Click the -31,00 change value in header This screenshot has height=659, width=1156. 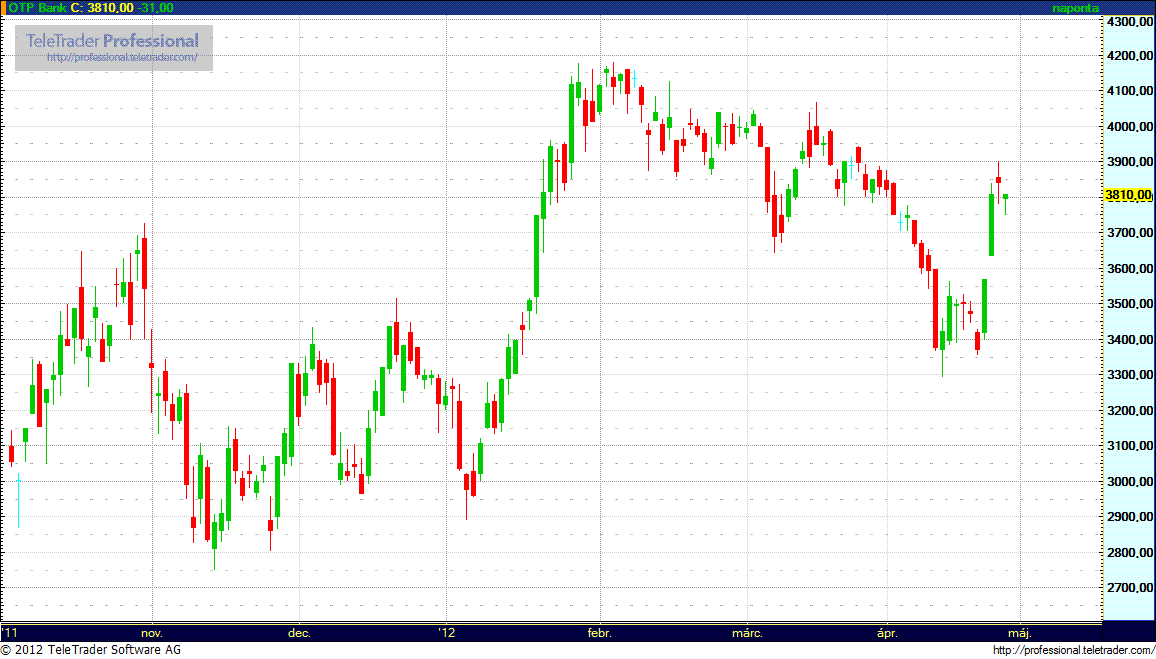coord(155,7)
